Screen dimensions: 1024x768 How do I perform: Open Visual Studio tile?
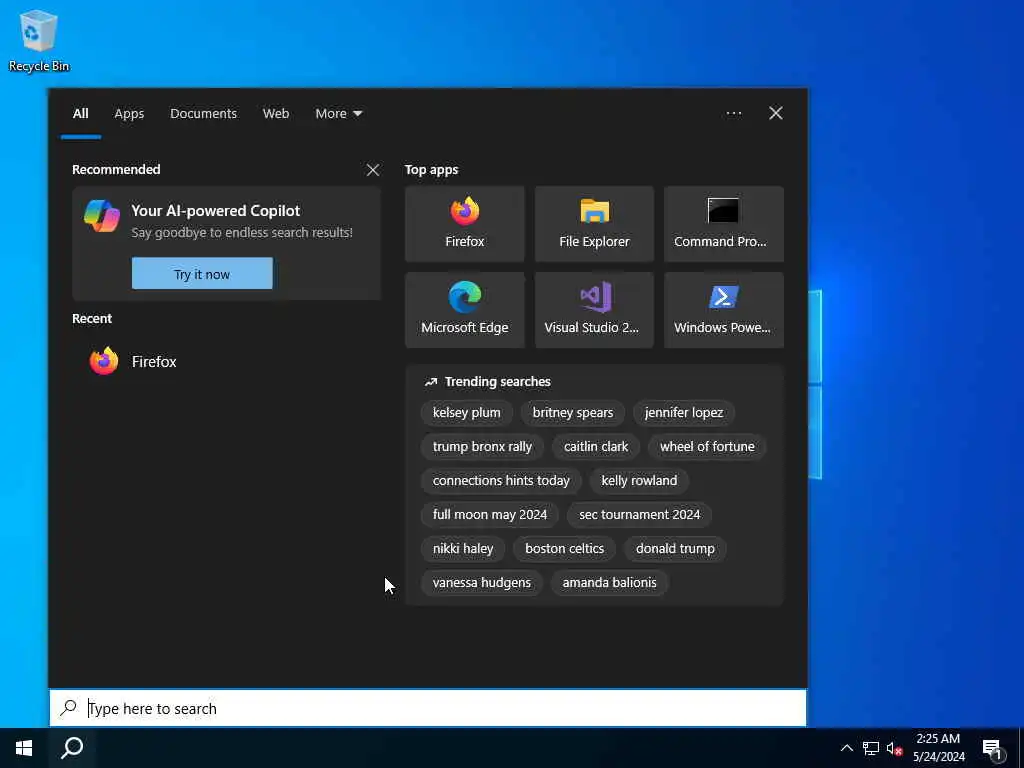pyautogui.click(x=594, y=310)
